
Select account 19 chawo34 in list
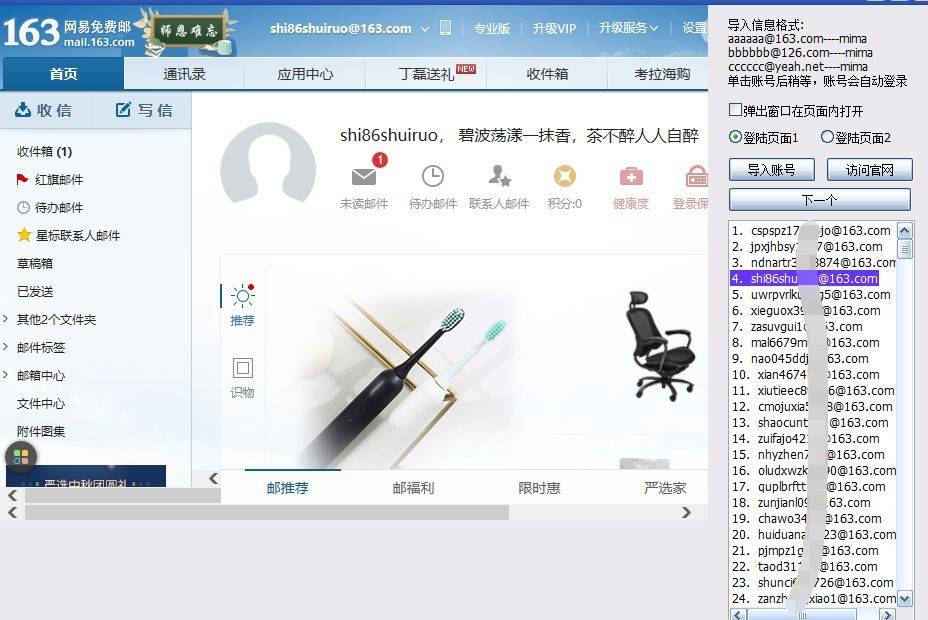(807, 518)
